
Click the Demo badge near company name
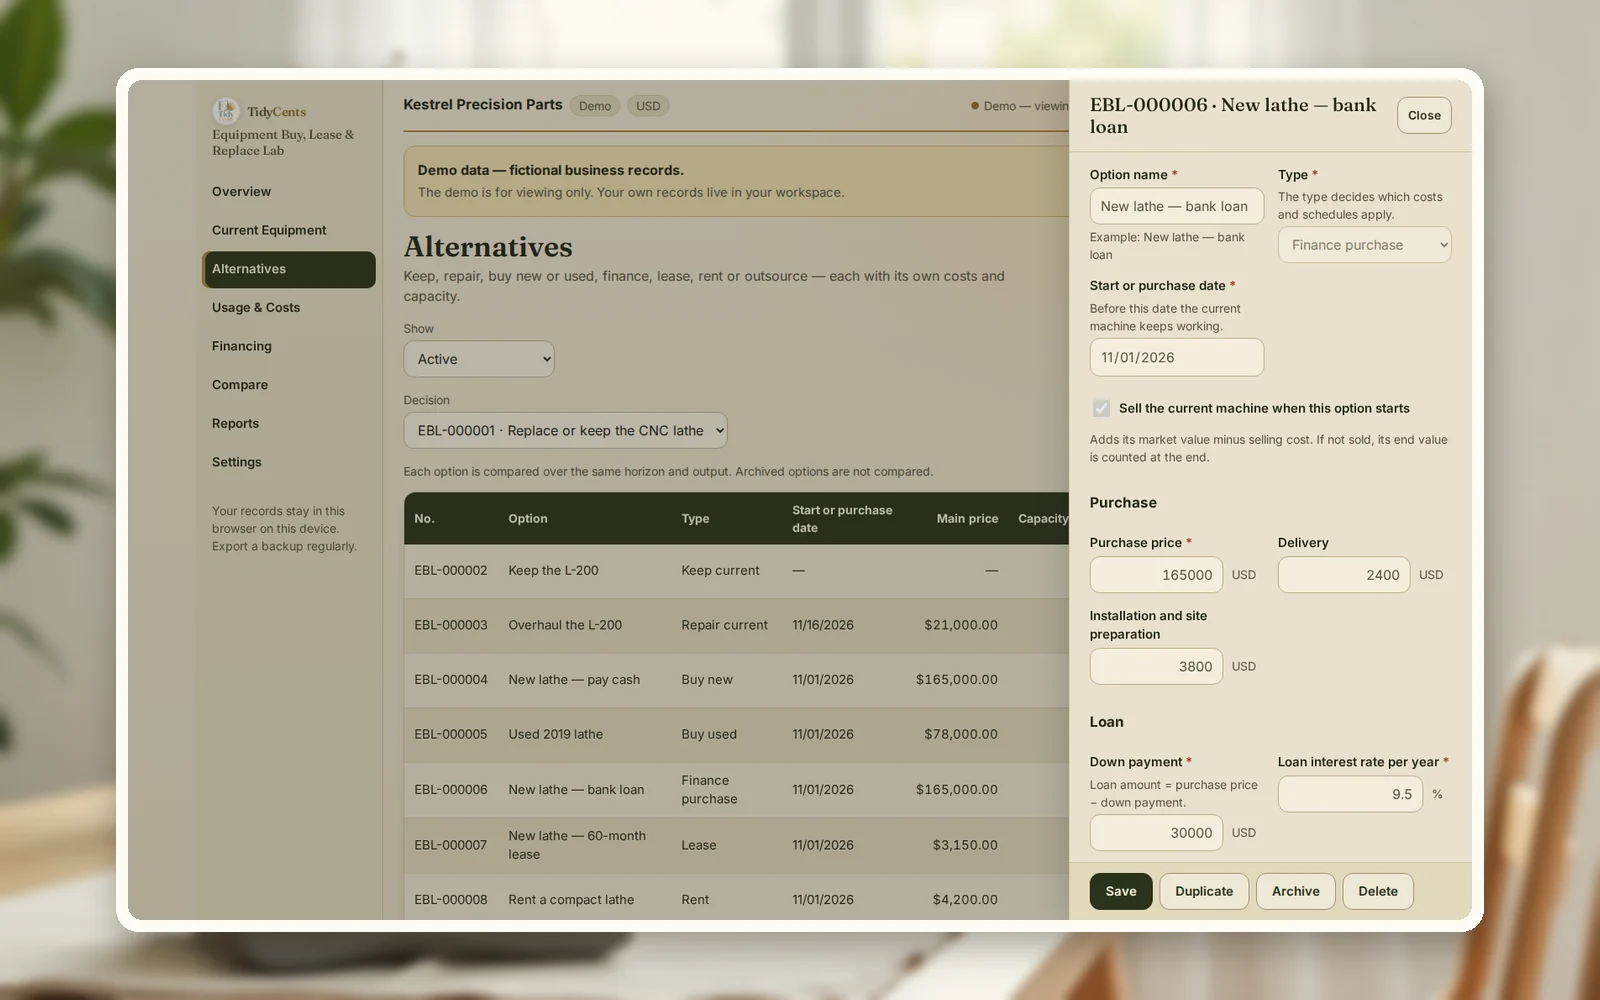coord(595,106)
